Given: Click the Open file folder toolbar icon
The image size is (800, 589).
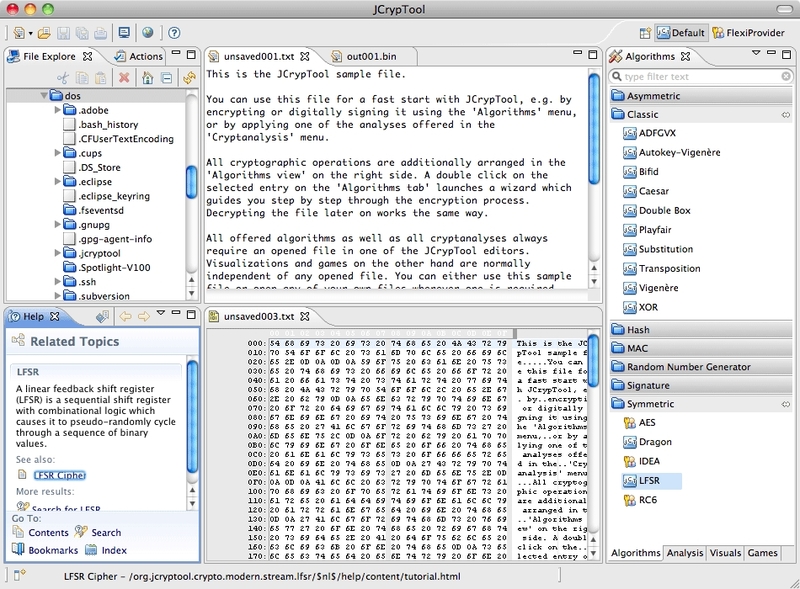Looking at the screenshot, I should click(x=44, y=33).
